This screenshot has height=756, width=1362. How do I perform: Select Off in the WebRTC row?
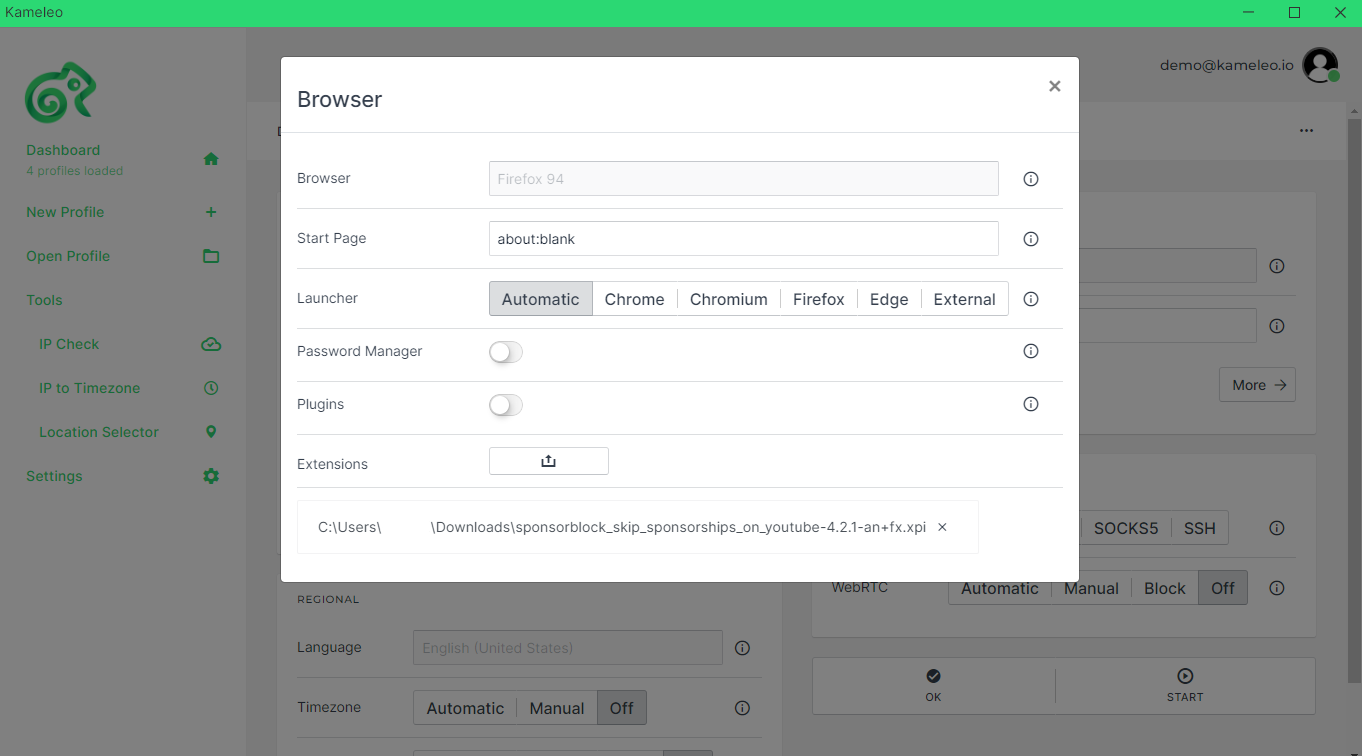[1223, 588]
